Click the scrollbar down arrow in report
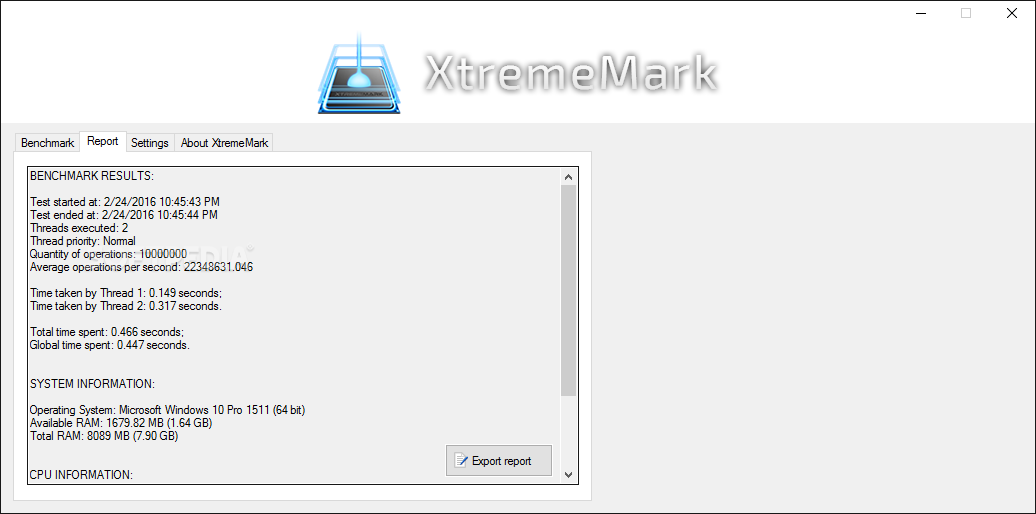This screenshot has height=514, width=1036. click(x=568, y=474)
